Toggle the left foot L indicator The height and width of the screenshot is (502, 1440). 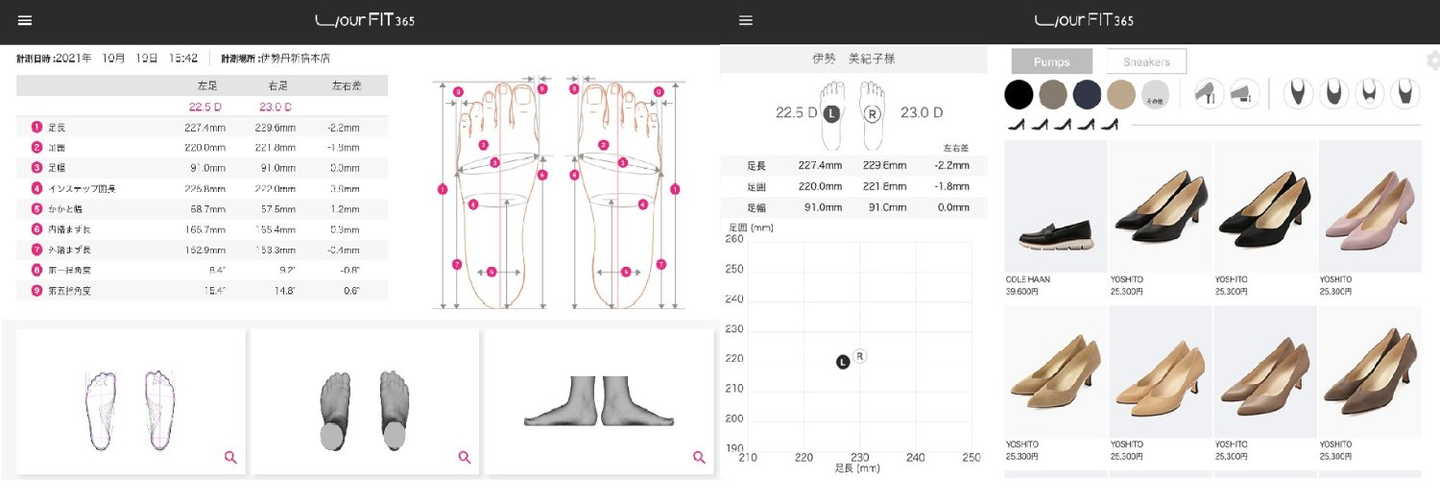[830, 114]
